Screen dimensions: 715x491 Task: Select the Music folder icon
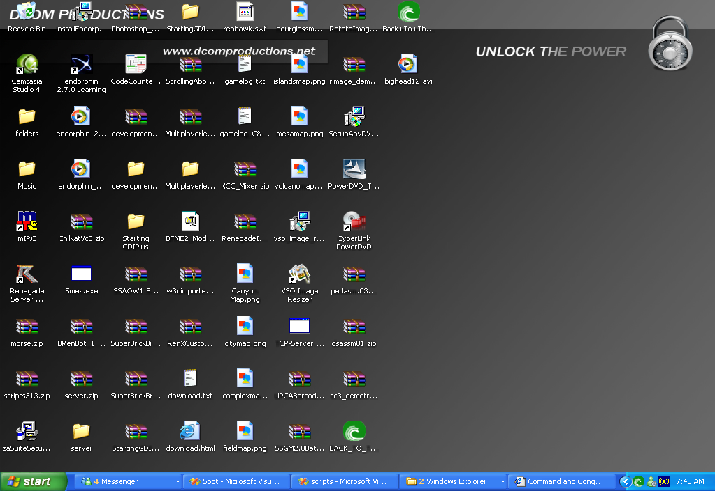pyautogui.click(x=27, y=169)
